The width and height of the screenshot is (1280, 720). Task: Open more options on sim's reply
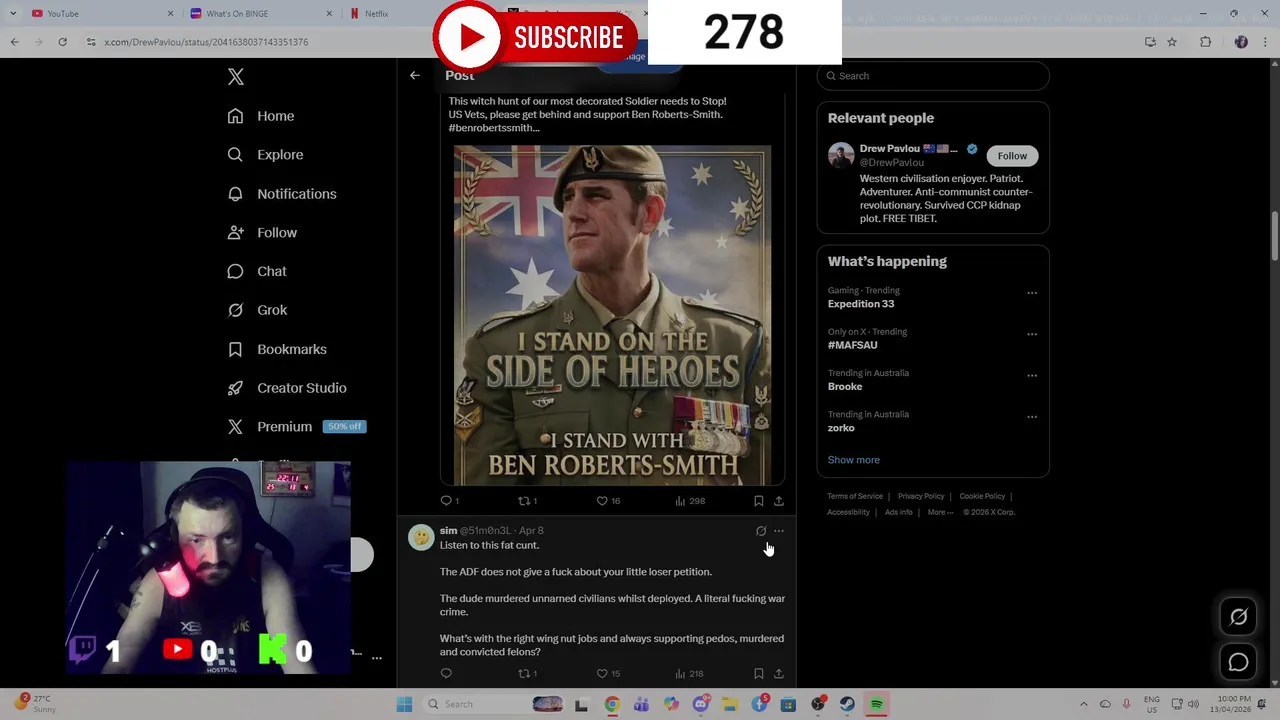coord(779,531)
